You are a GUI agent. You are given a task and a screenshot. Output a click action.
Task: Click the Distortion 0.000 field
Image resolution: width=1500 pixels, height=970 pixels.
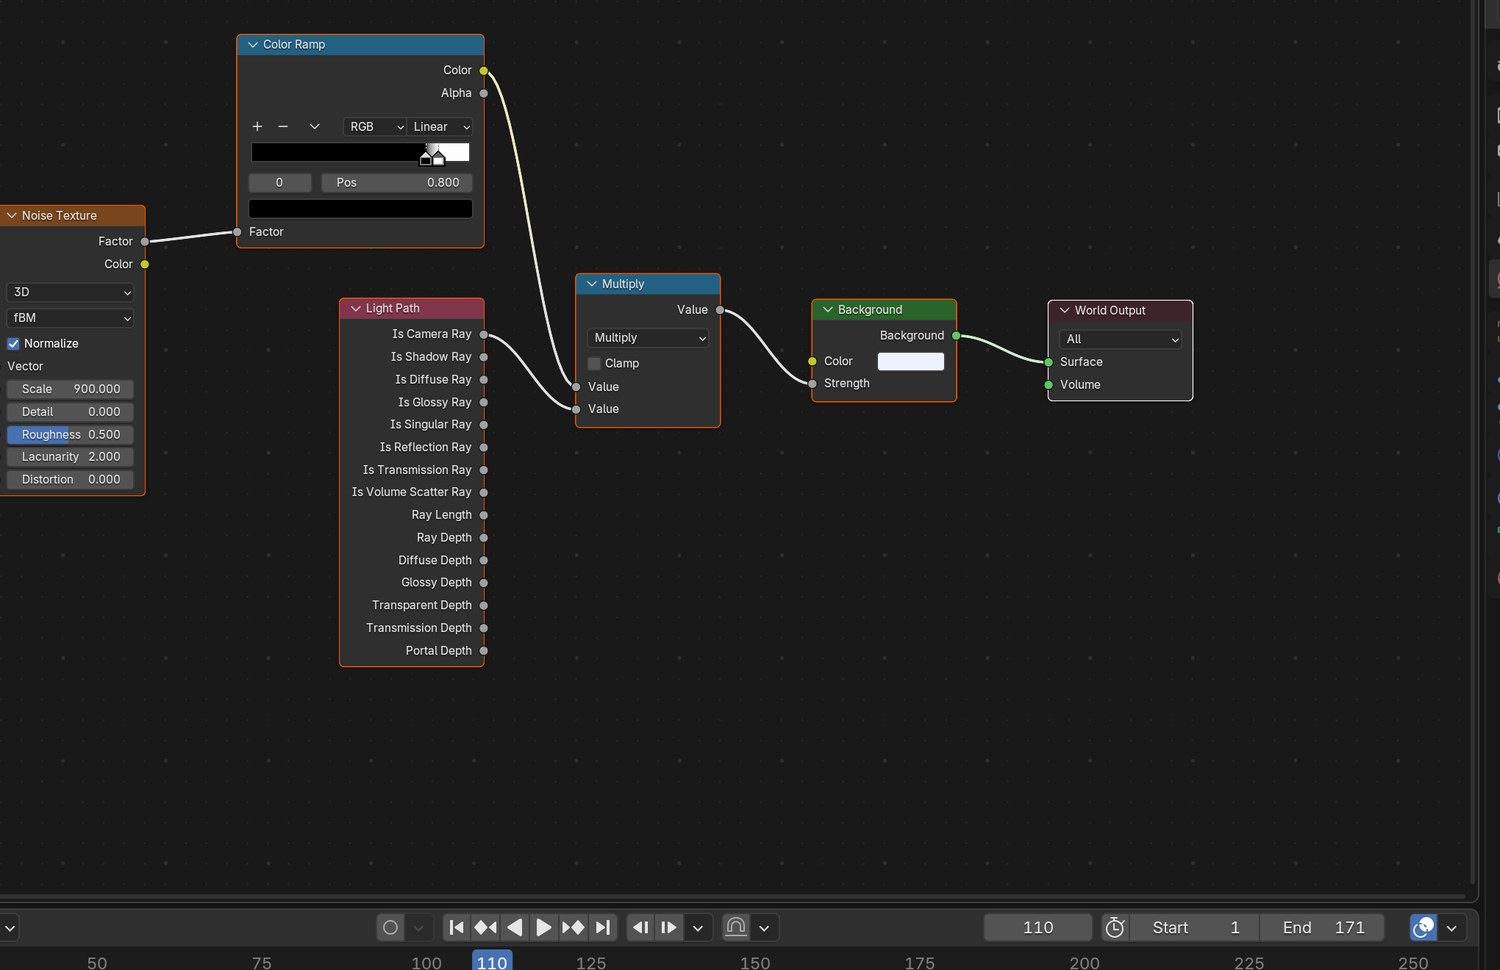[x=70, y=479]
